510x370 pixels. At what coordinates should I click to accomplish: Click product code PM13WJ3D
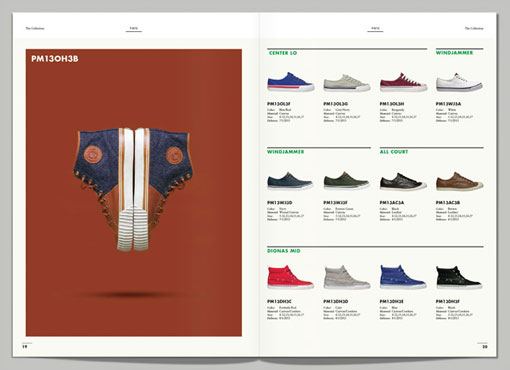(279, 203)
